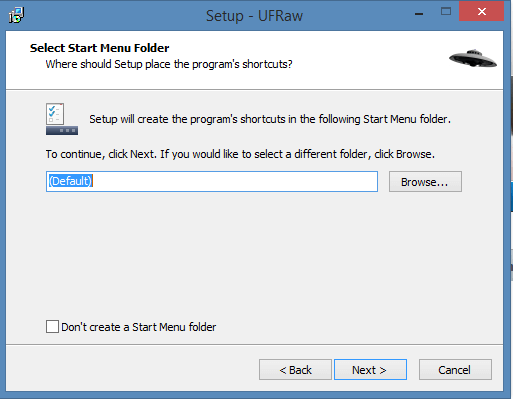Open the installer system menu icon in title bar

(16, 15)
